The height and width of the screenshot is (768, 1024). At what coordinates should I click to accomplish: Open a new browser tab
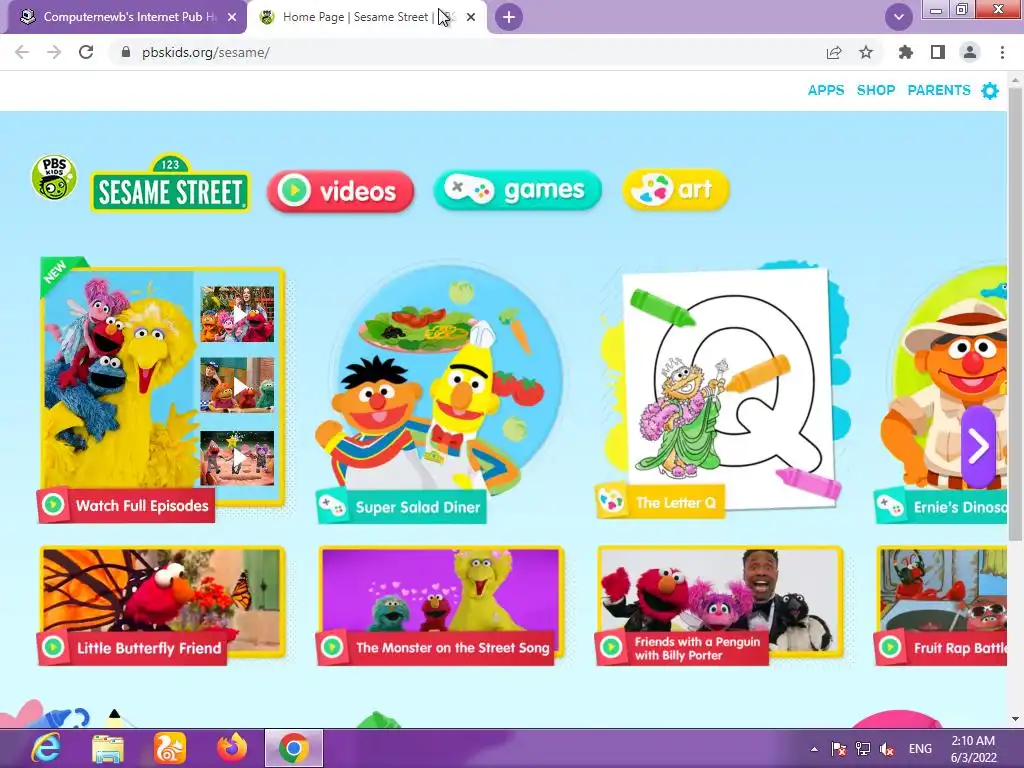509,18
